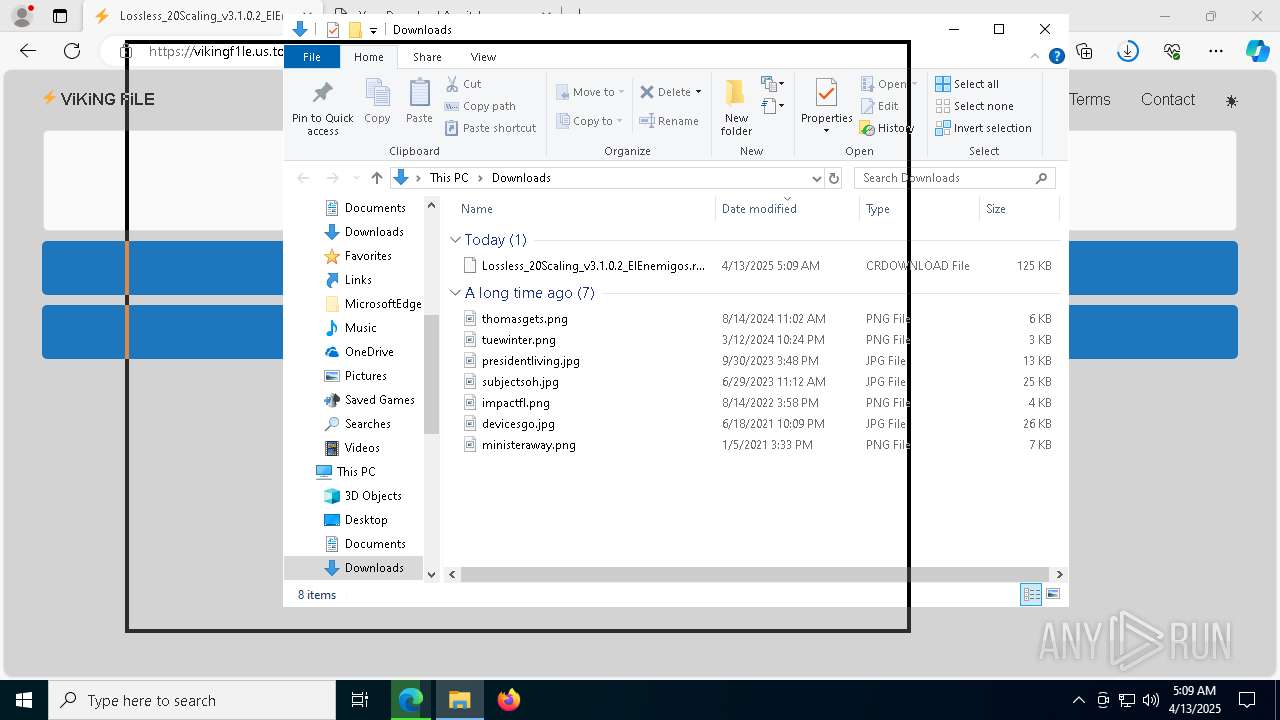The image size is (1280, 720).
Task: Open the Contact link on Viking File
Action: tap(1168, 99)
